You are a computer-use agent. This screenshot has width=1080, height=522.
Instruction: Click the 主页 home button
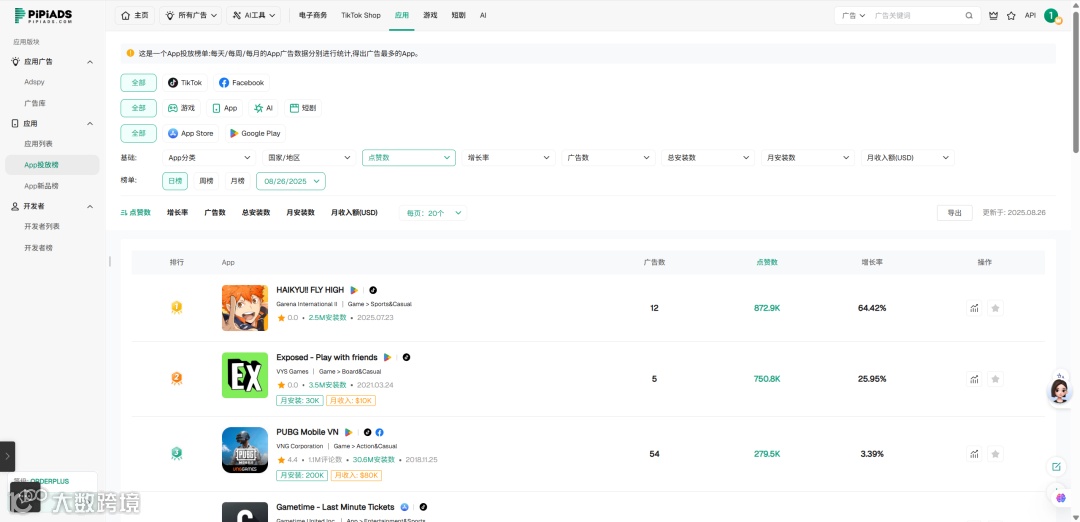click(x=135, y=15)
